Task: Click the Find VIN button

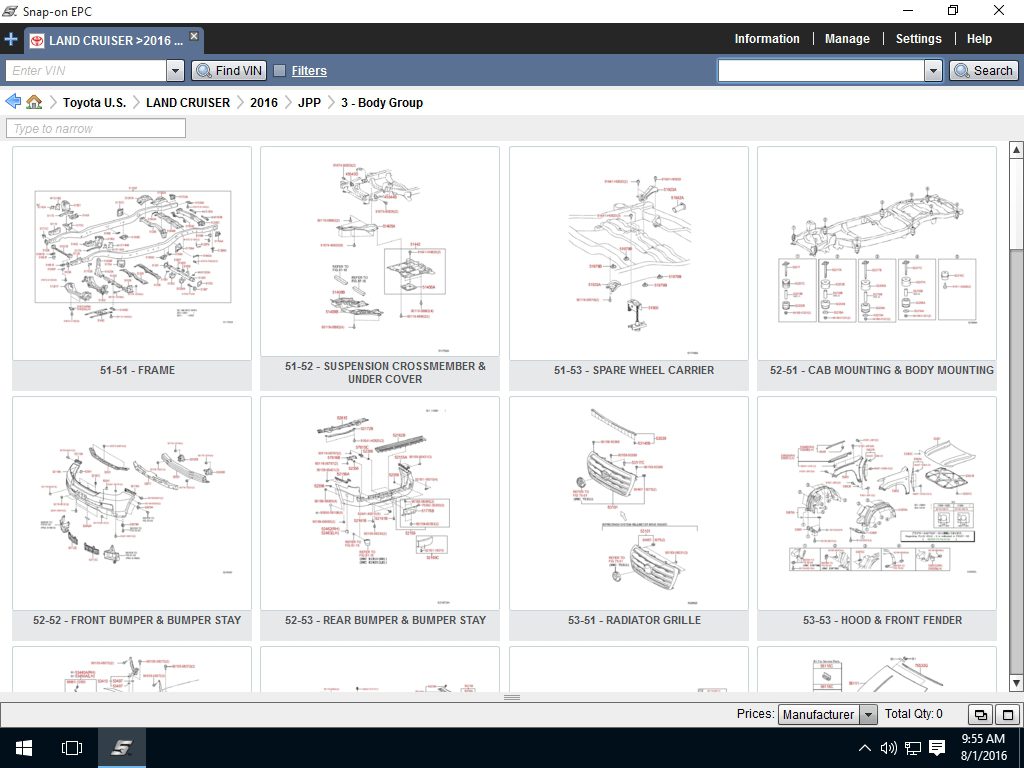Action: pos(229,71)
